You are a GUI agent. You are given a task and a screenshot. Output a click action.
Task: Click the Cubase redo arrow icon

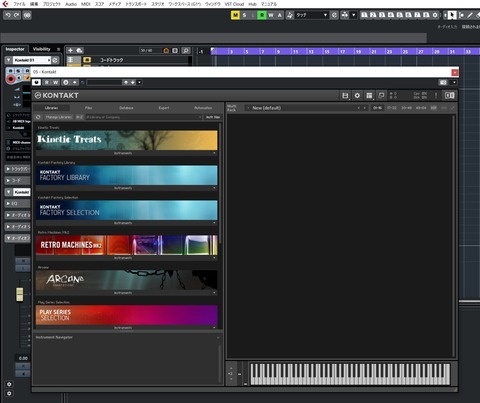[16, 15]
